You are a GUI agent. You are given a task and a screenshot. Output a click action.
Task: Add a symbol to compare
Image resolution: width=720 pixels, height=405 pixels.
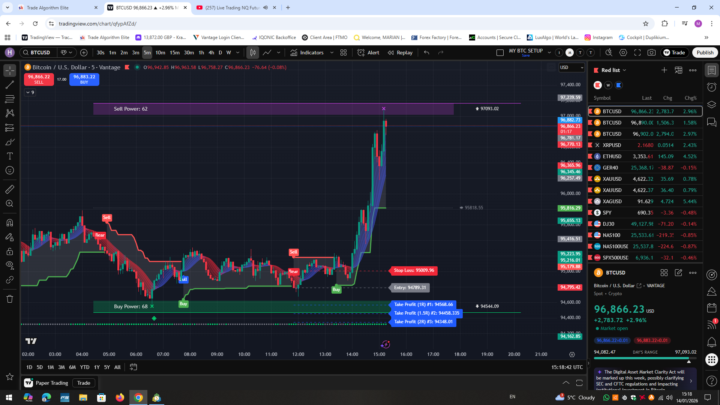(x=84, y=53)
